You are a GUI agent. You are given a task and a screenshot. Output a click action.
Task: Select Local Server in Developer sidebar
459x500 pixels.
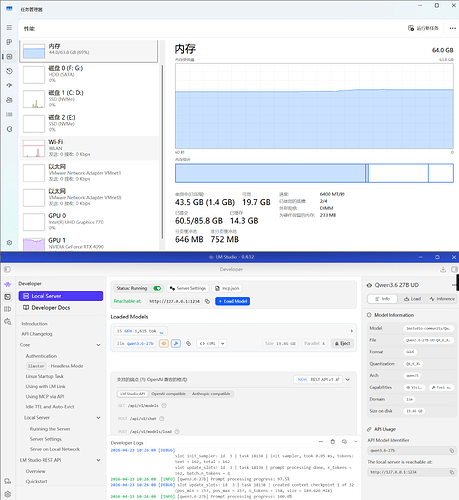click(61, 296)
